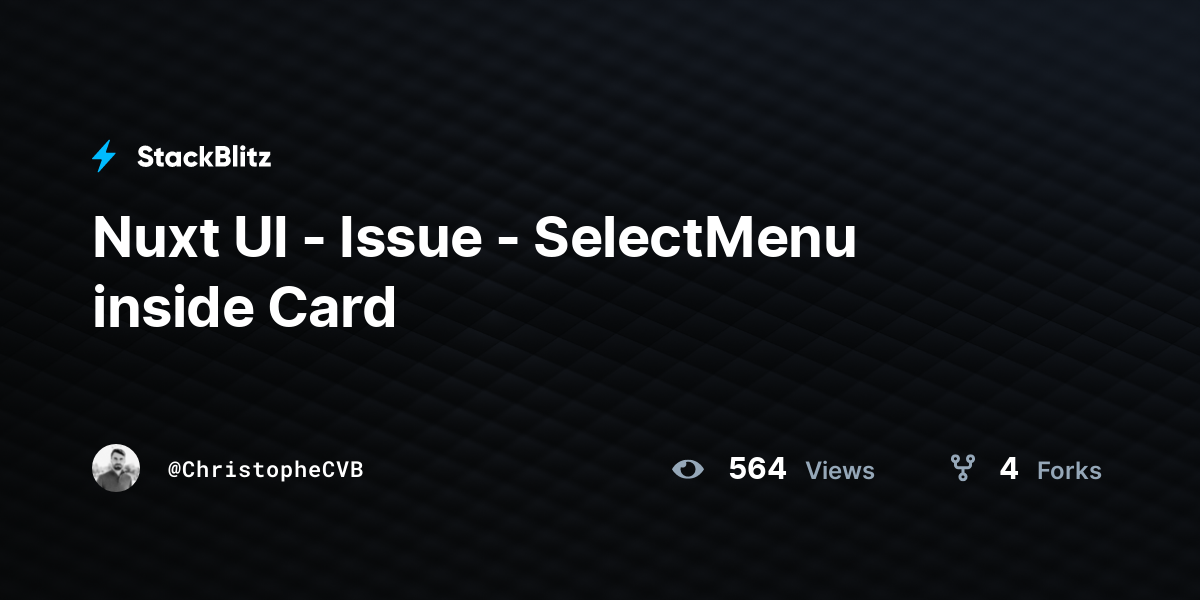Click the "Views" label
The height and width of the screenshot is (600, 1200).
pyautogui.click(x=840, y=470)
